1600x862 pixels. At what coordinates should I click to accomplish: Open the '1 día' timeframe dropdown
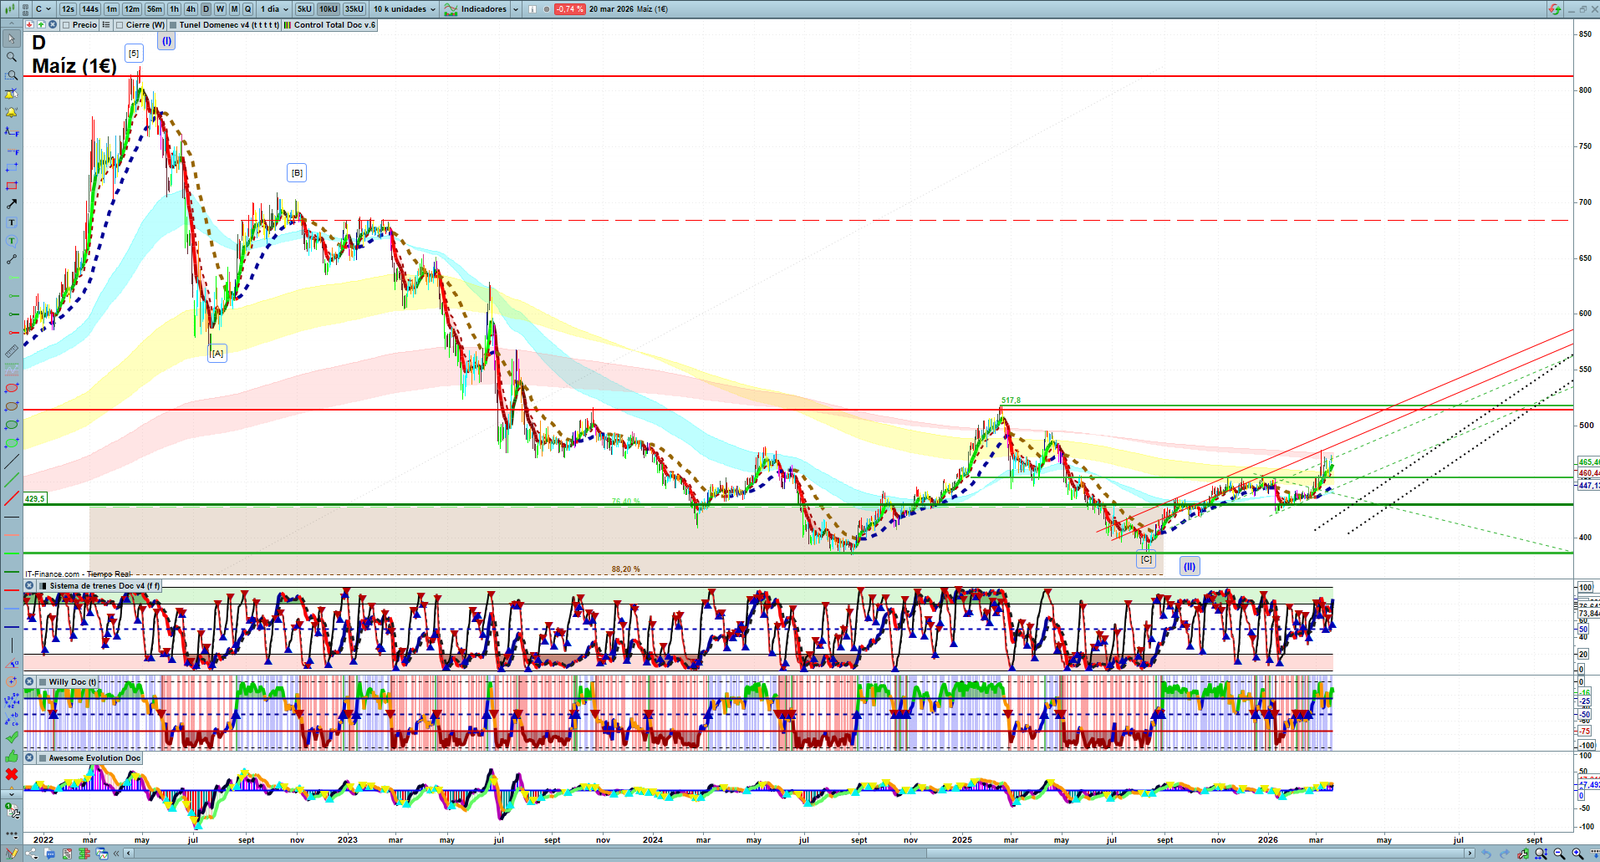click(x=274, y=9)
